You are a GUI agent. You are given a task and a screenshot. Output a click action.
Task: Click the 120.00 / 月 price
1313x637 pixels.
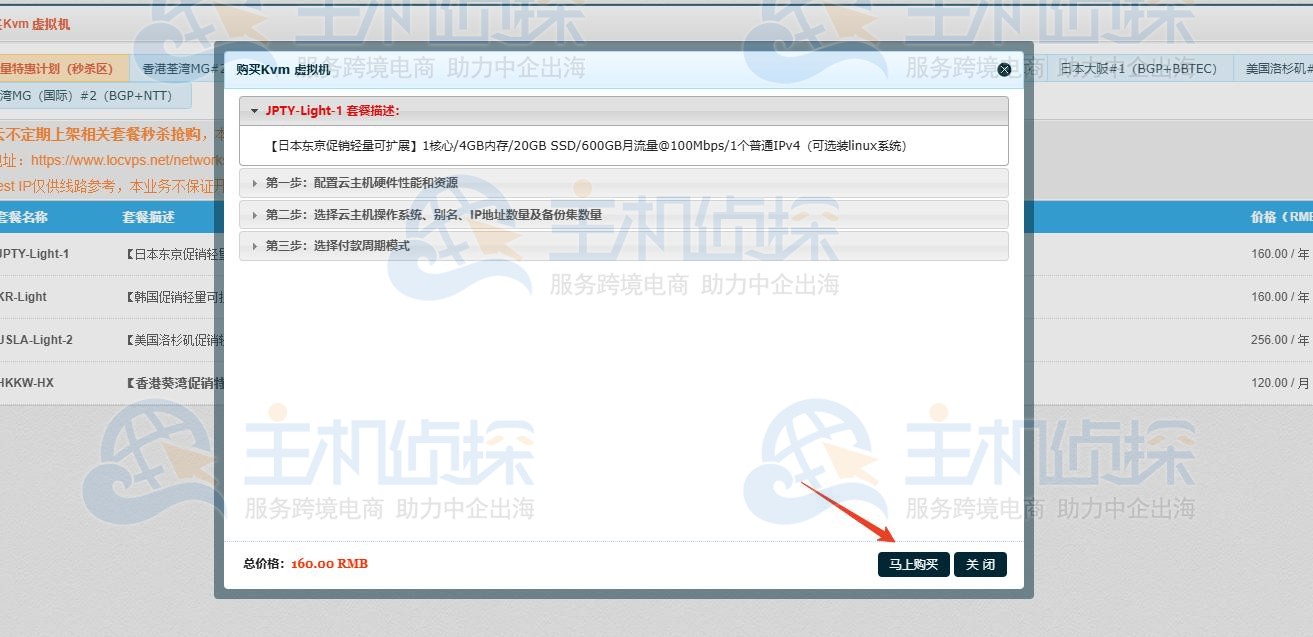pos(1280,383)
